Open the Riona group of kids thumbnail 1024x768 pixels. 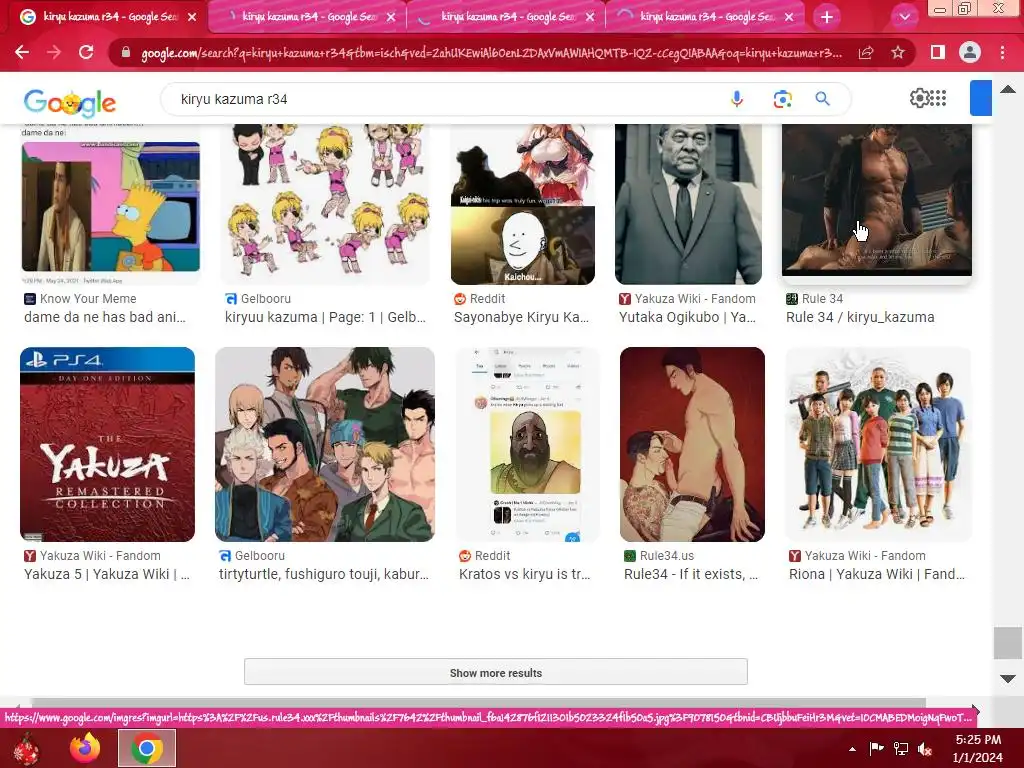click(x=878, y=444)
